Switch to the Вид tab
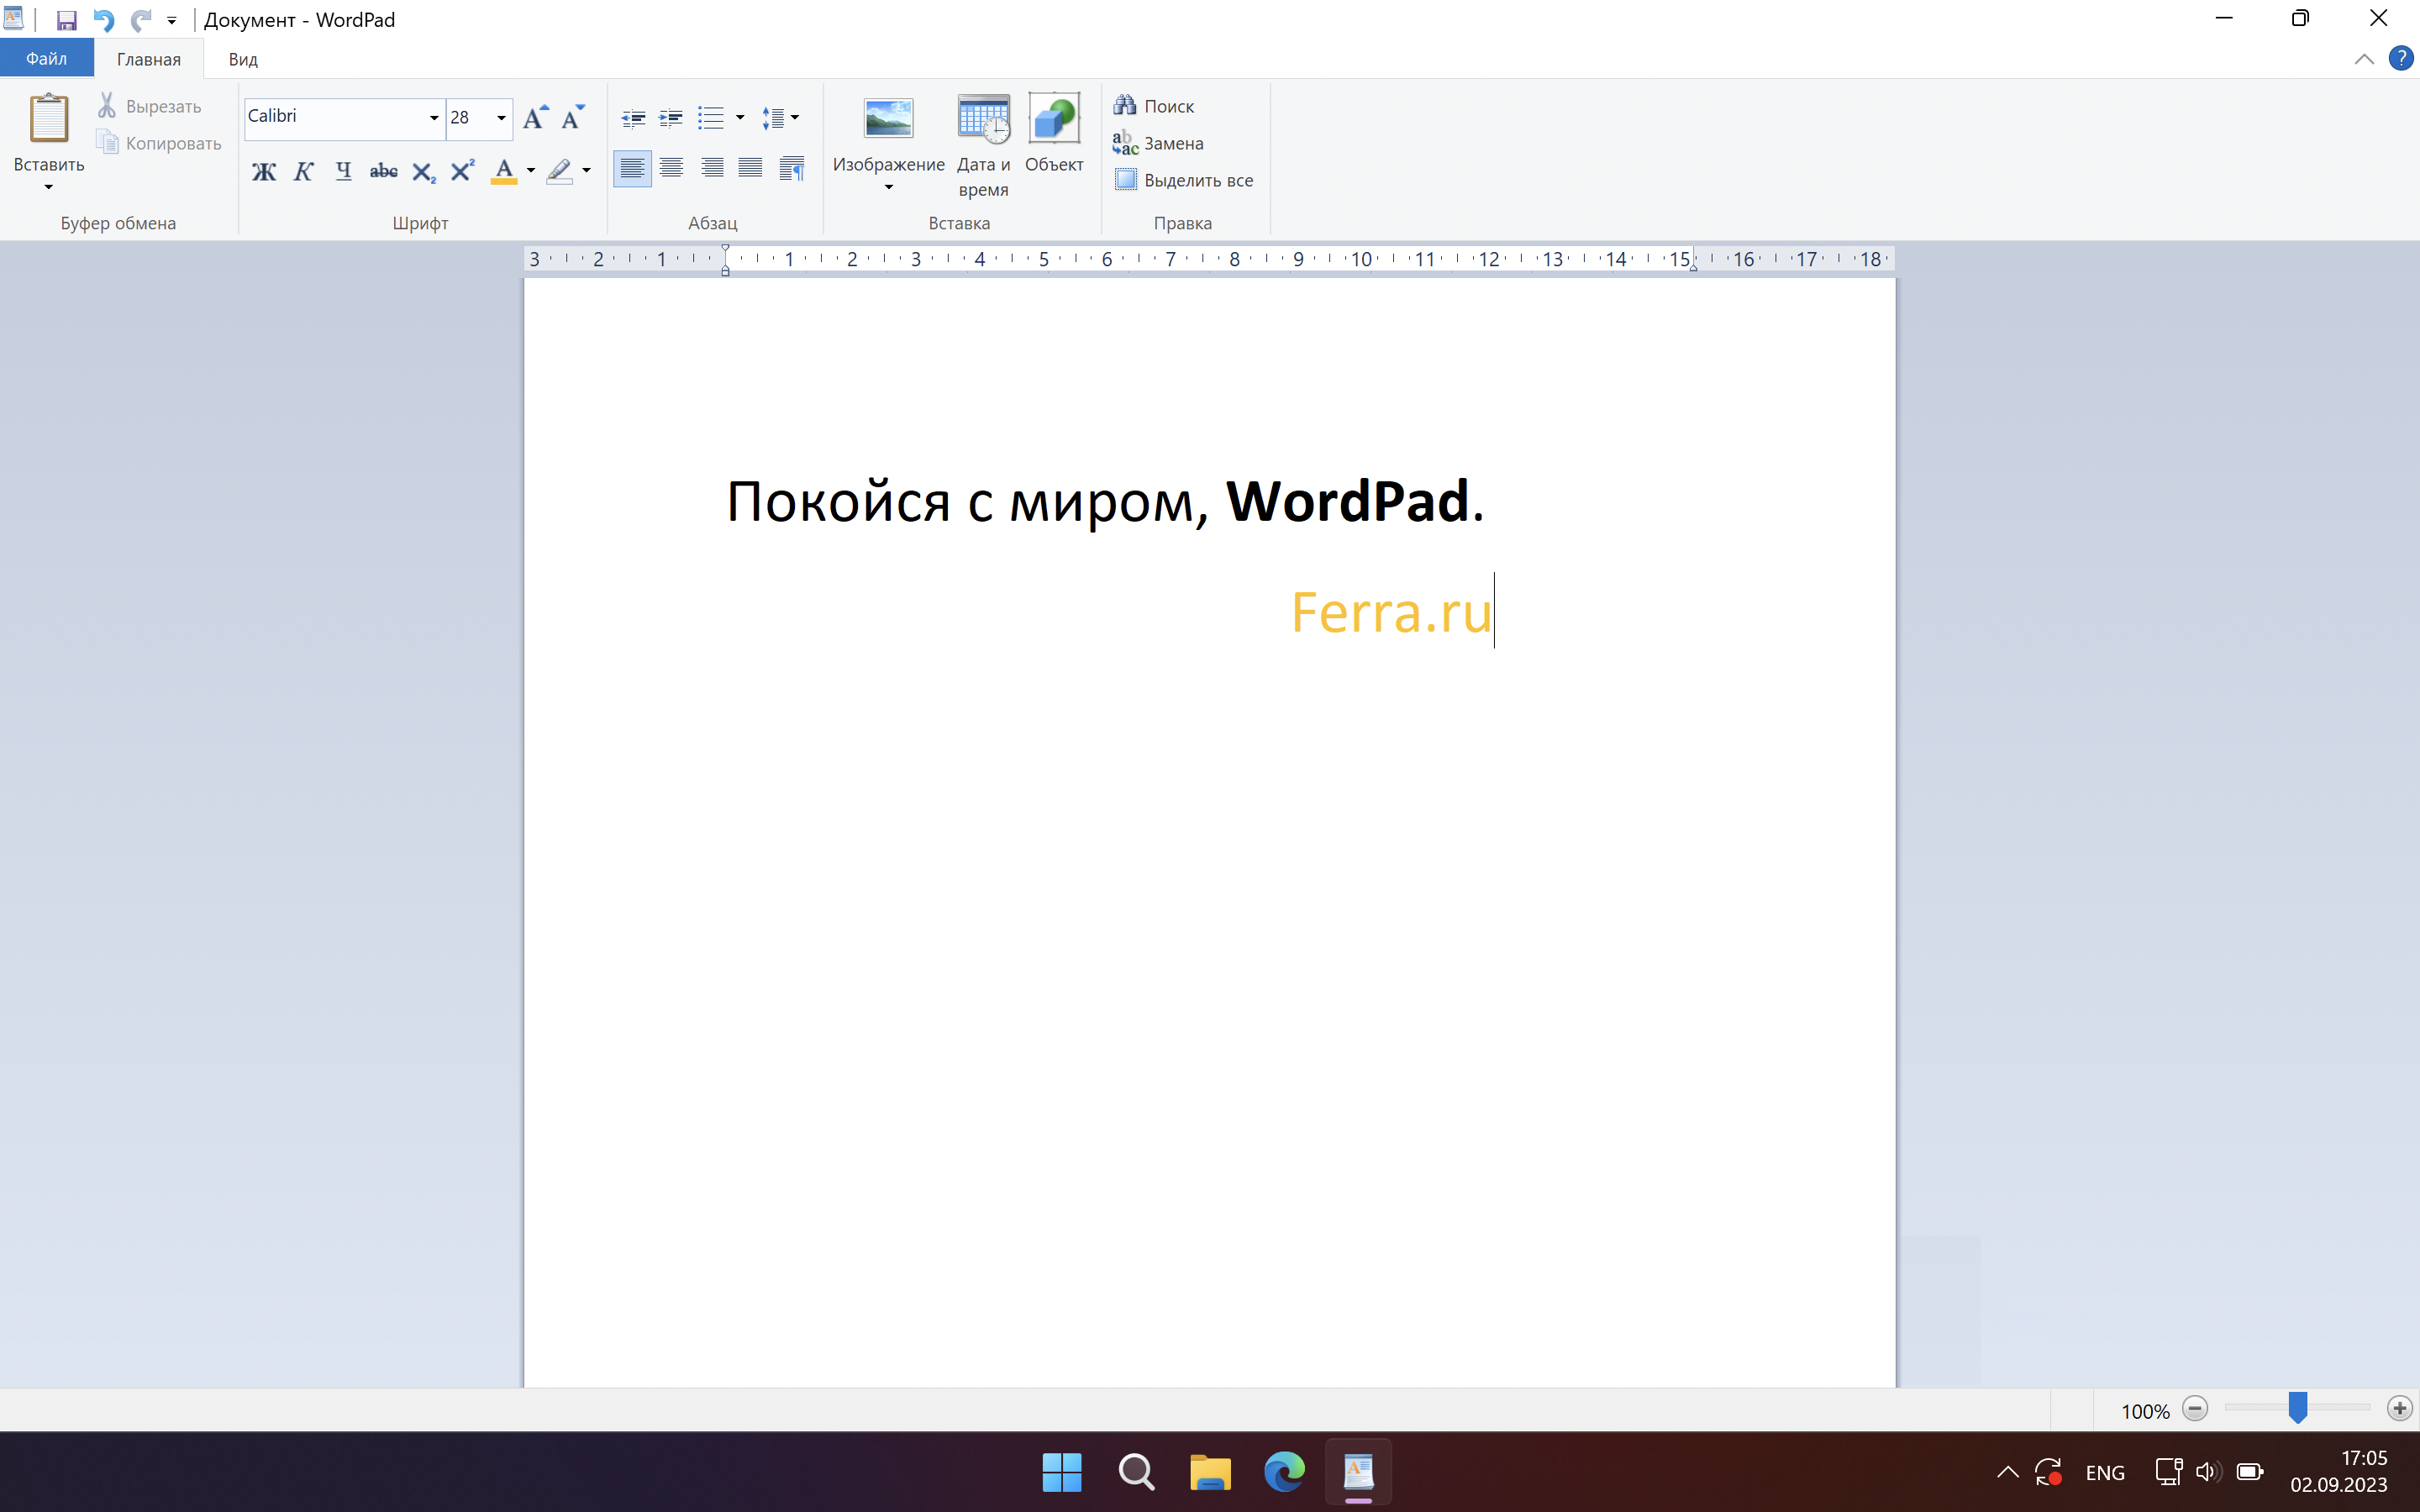 point(243,59)
